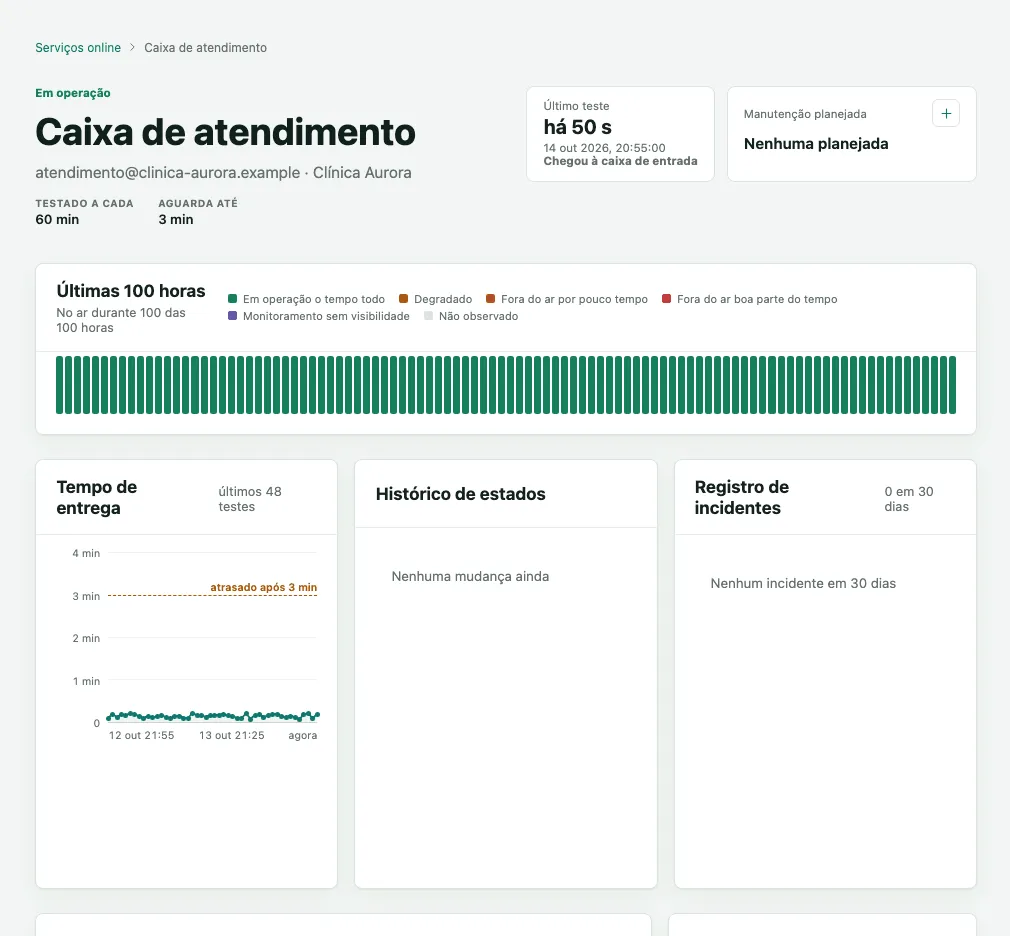1010x936 pixels.
Task: Click the breadcrumb chevron separator
Action: point(132,48)
